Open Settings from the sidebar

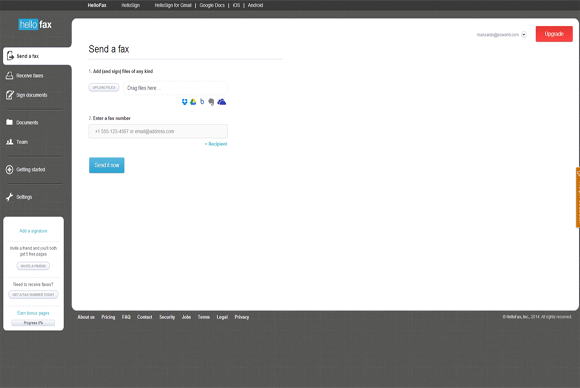click(24, 197)
